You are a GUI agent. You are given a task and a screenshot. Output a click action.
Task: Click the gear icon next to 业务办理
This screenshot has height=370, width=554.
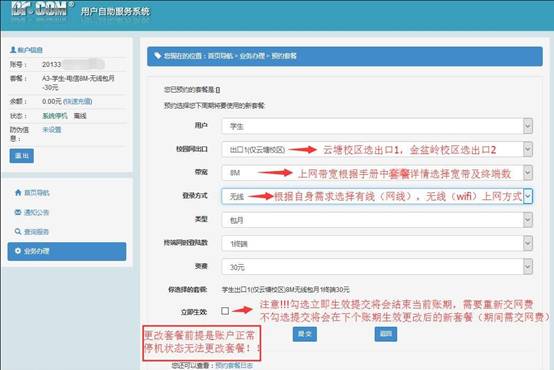18,251
